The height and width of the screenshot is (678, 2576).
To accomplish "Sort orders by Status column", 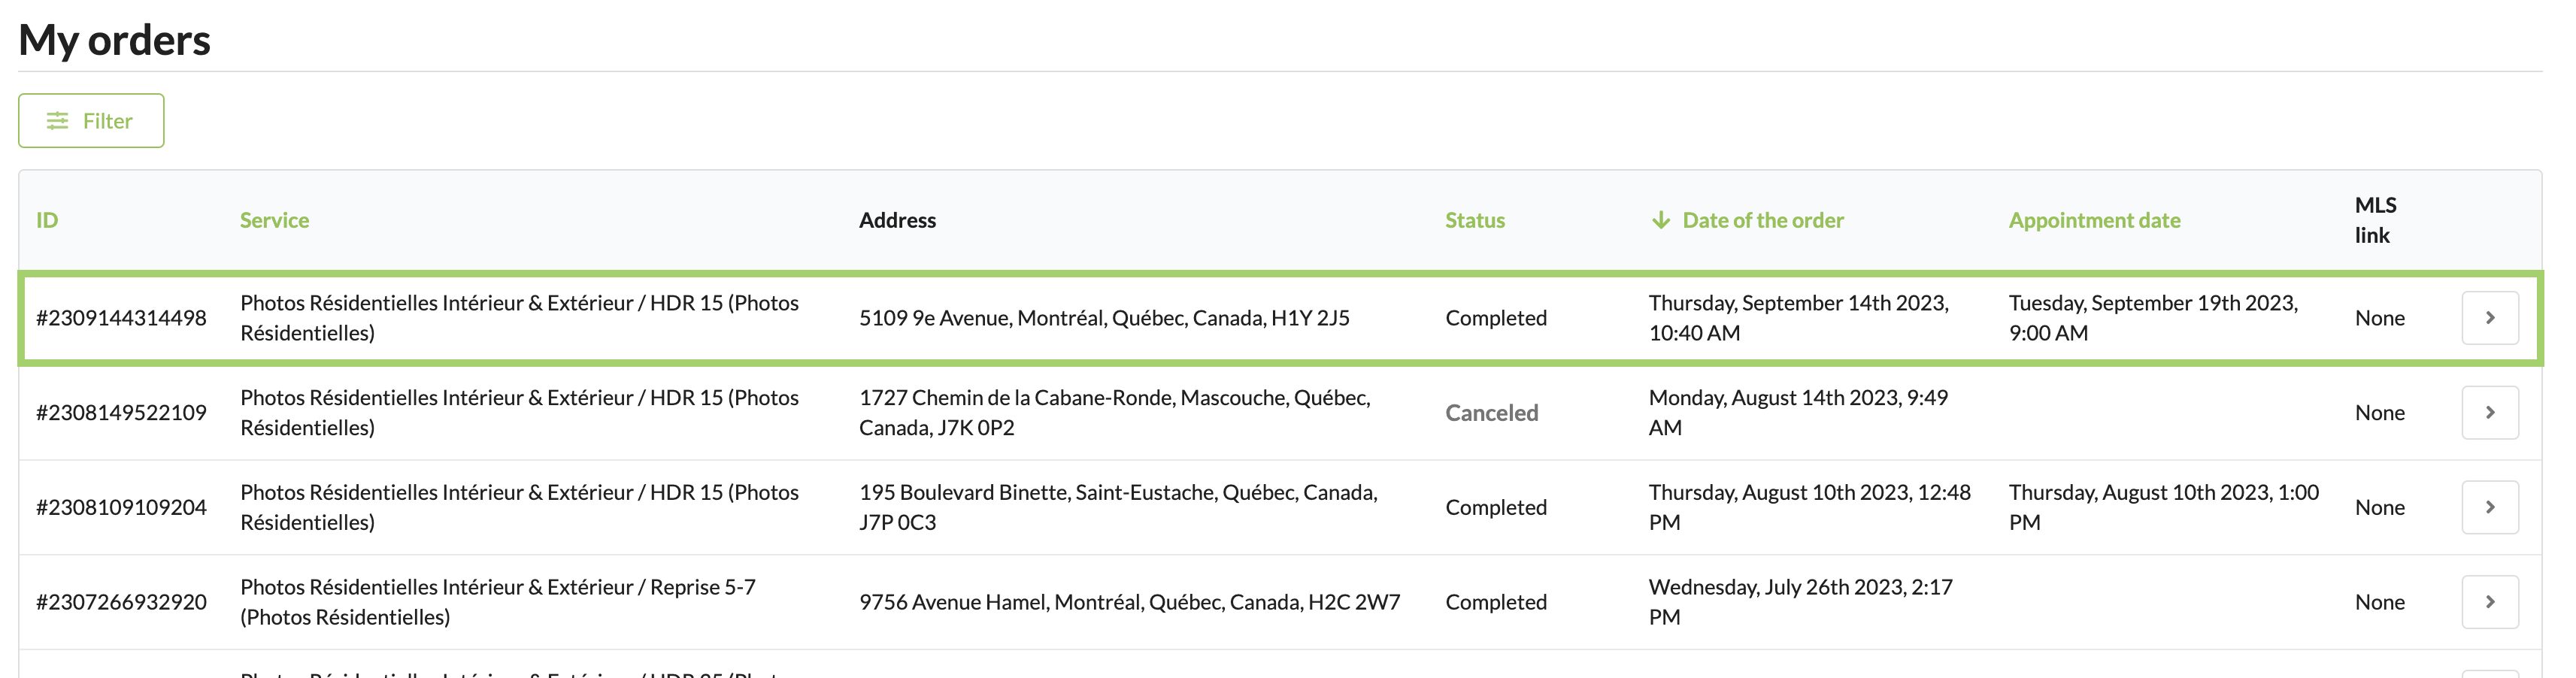I will (1474, 220).
